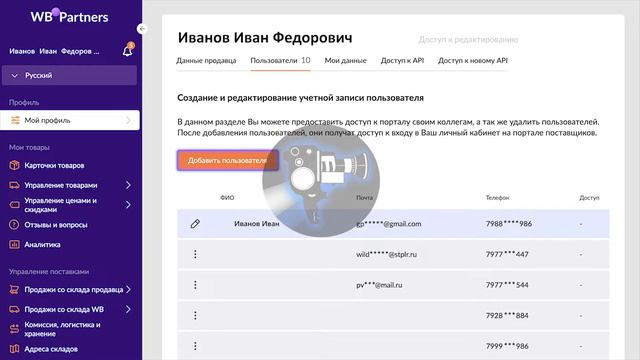640x360 pixels.
Task: Open Отзывы и вопросы section
Action: (56, 225)
